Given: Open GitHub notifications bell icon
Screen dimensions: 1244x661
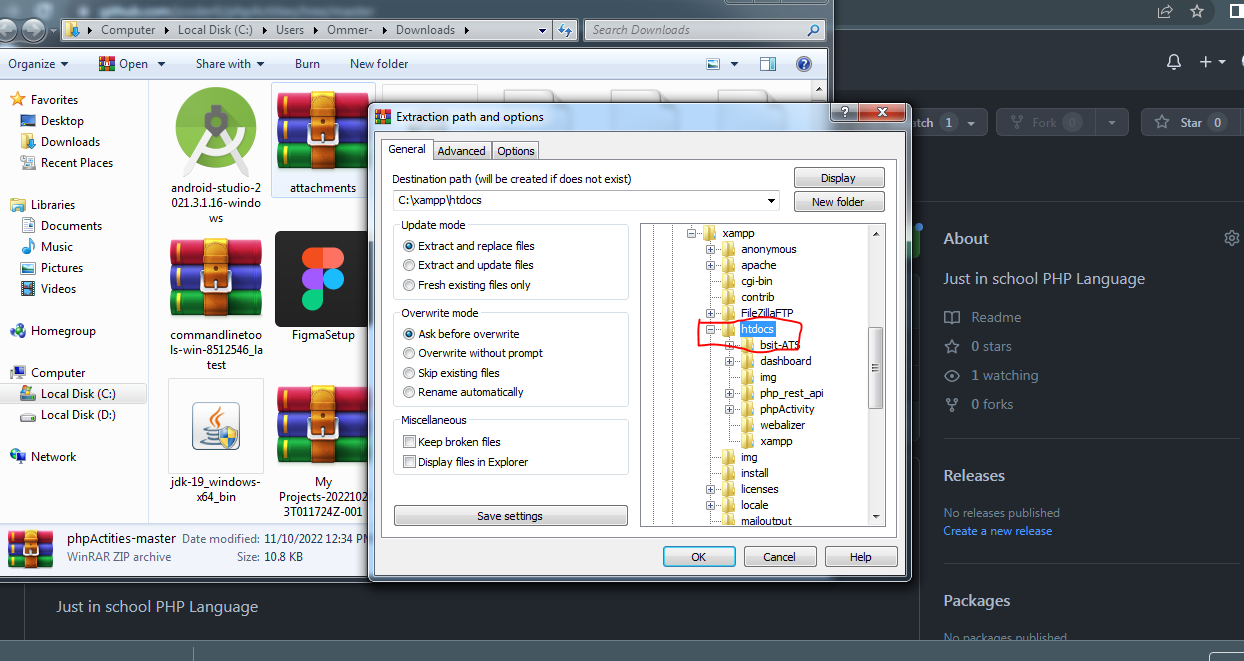Looking at the screenshot, I should click(x=1174, y=62).
